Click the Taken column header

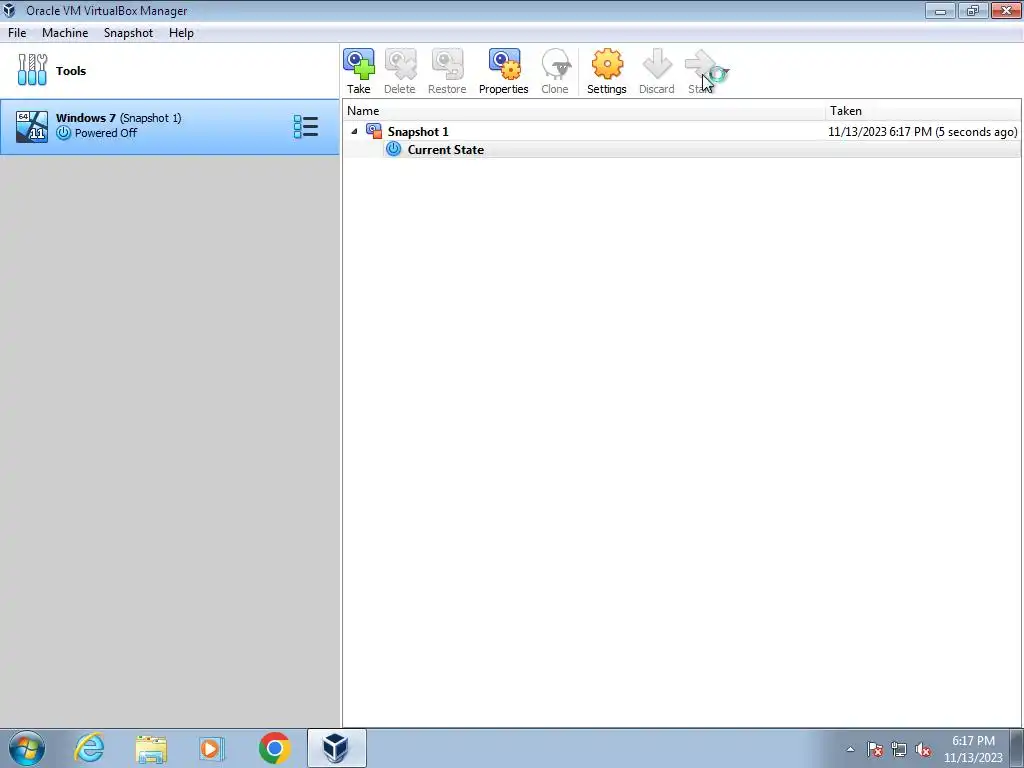click(923, 111)
